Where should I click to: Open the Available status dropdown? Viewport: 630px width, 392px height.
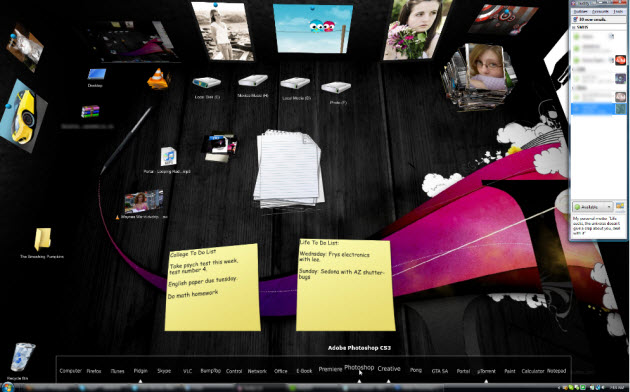click(x=593, y=207)
